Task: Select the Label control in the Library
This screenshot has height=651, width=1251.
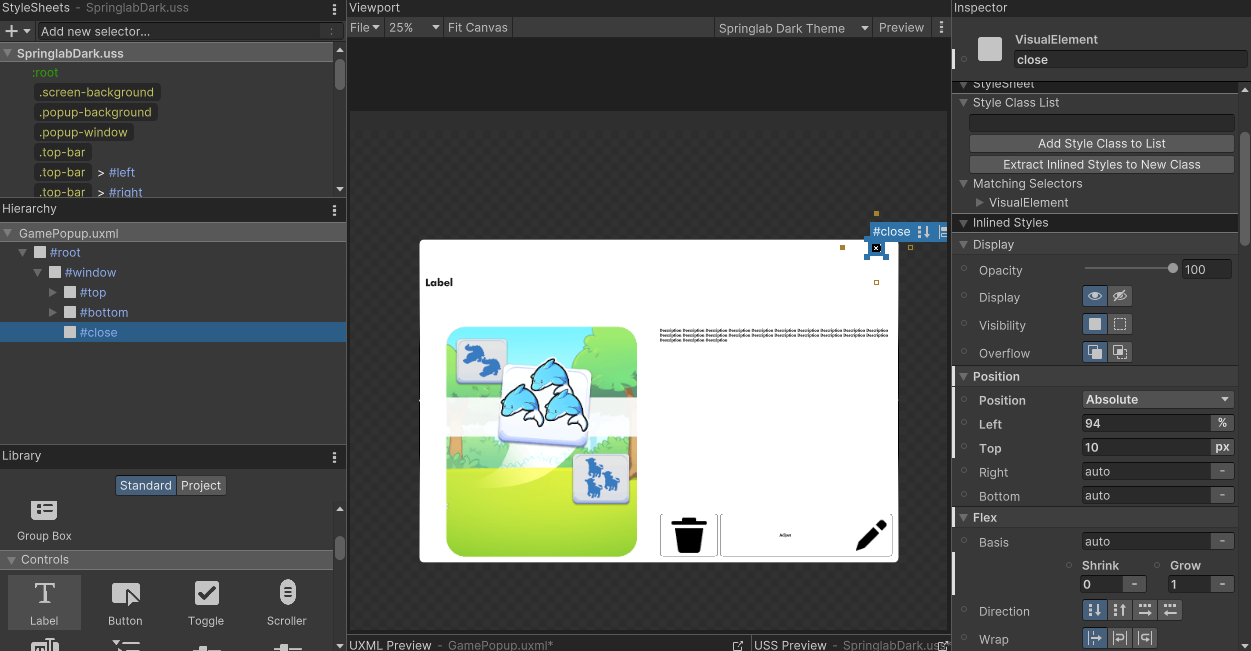Action: click(44, 602)
